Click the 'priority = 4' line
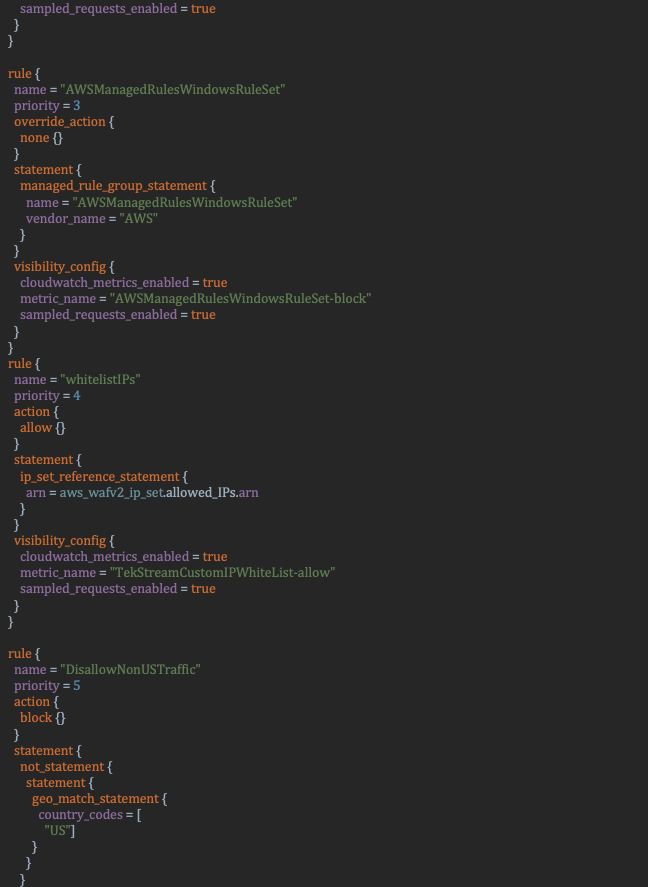The image size is (648, 887). pos(47,396)
